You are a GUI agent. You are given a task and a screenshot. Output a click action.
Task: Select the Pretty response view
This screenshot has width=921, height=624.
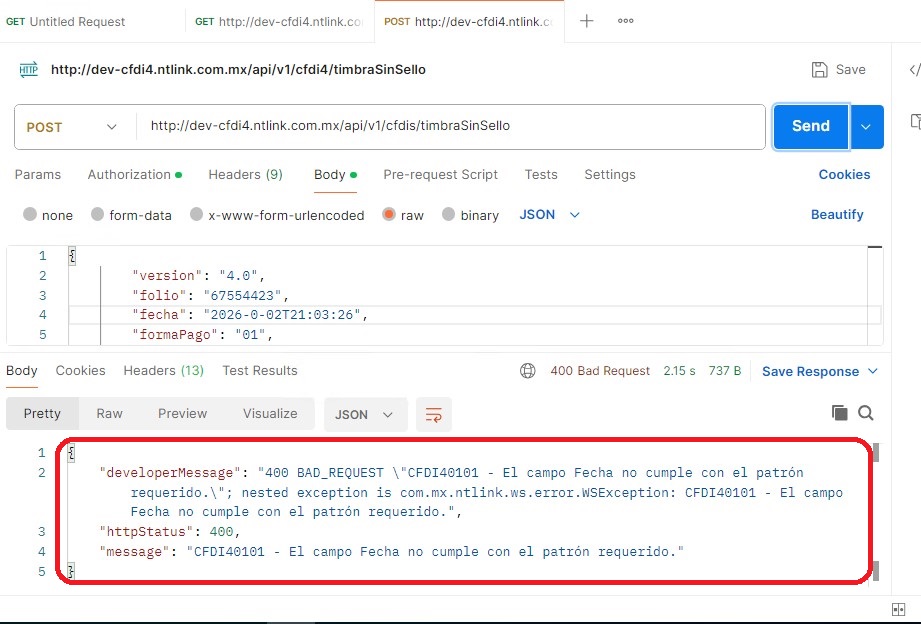click(x=42, y=414)
